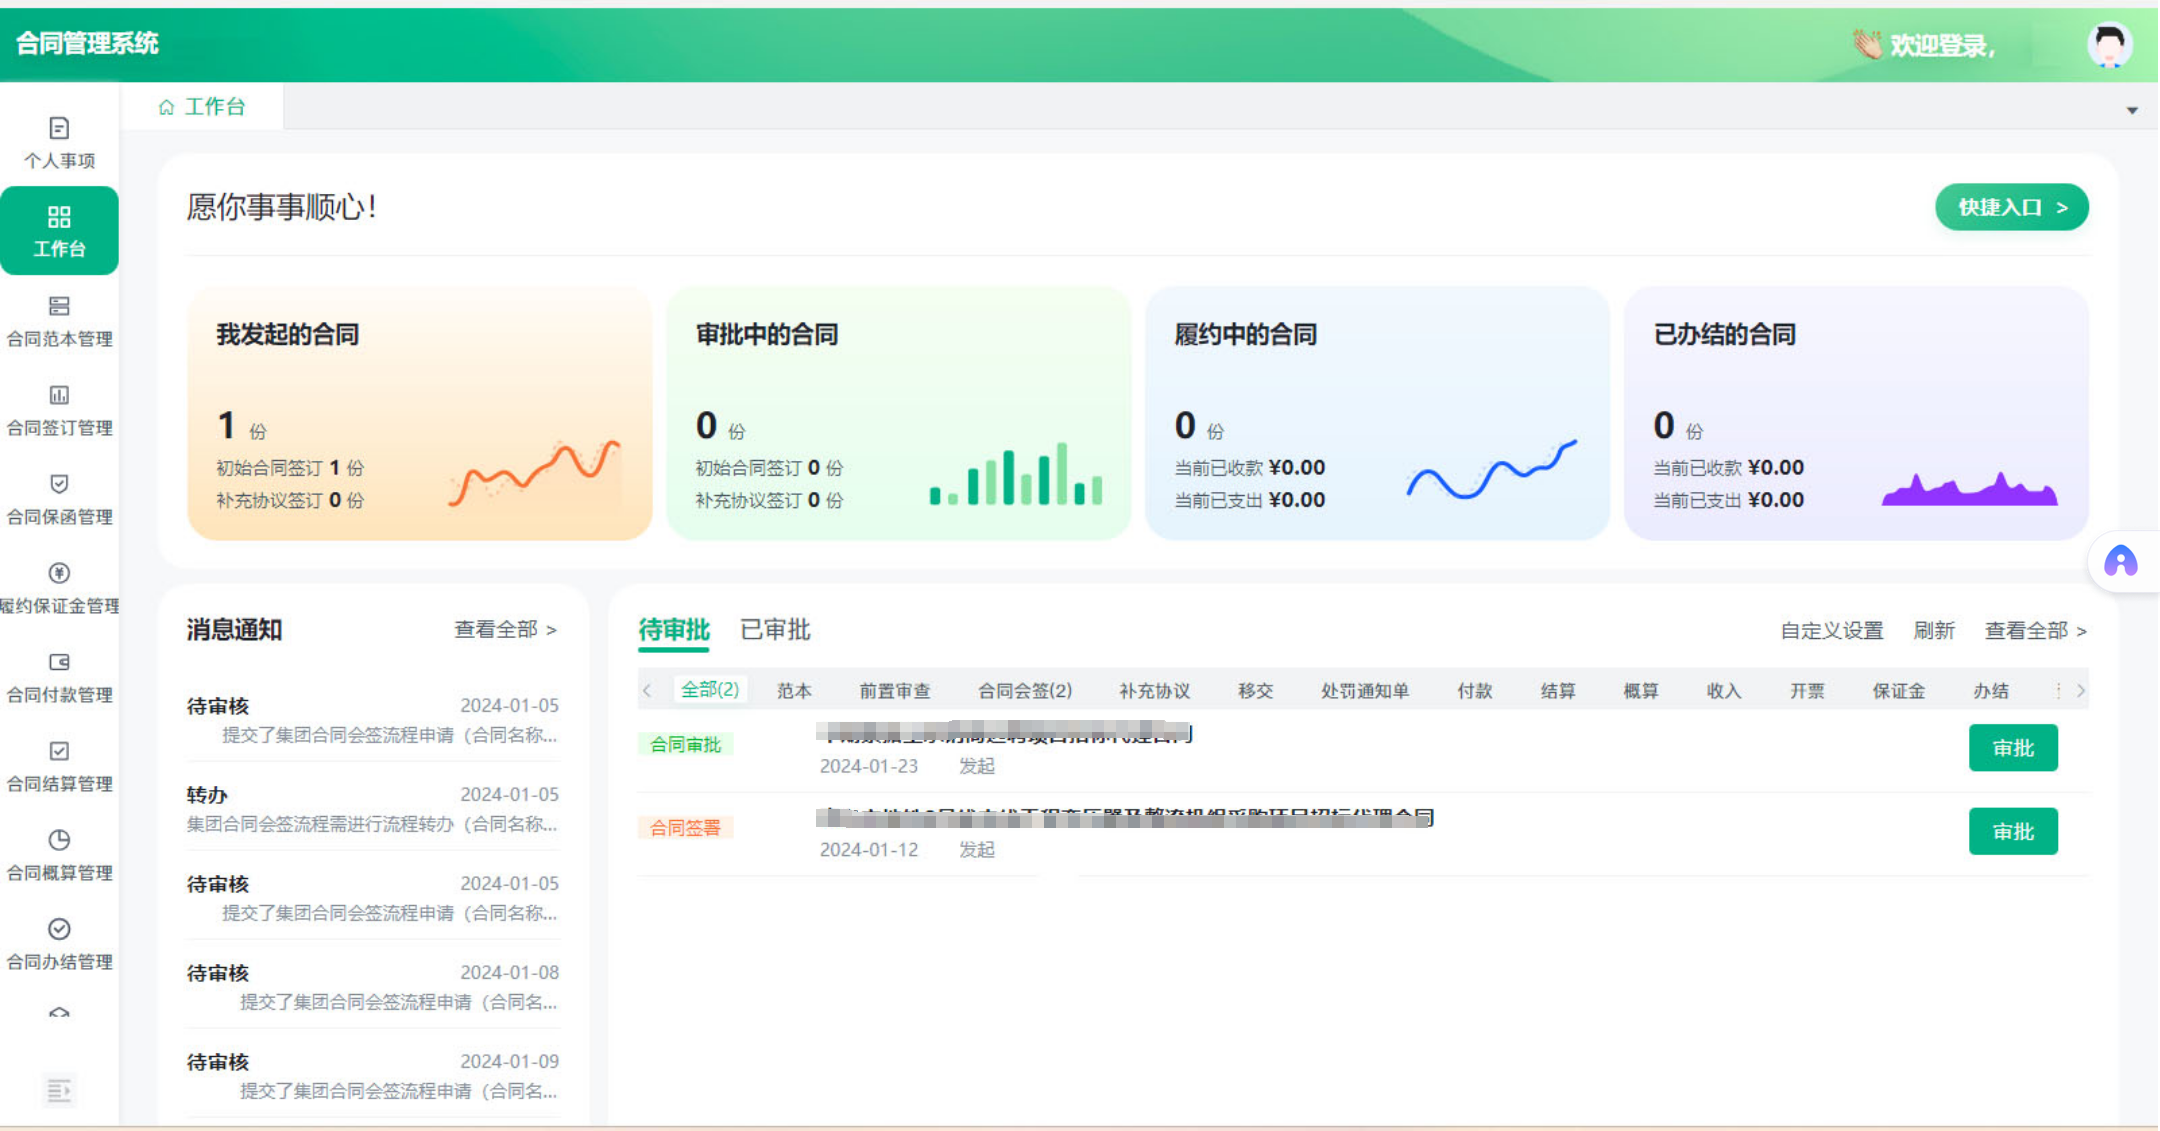Screen dimensions: 2160x1131
Task: Open the 合同概算管理 clock icon
Action: (59, 841)
